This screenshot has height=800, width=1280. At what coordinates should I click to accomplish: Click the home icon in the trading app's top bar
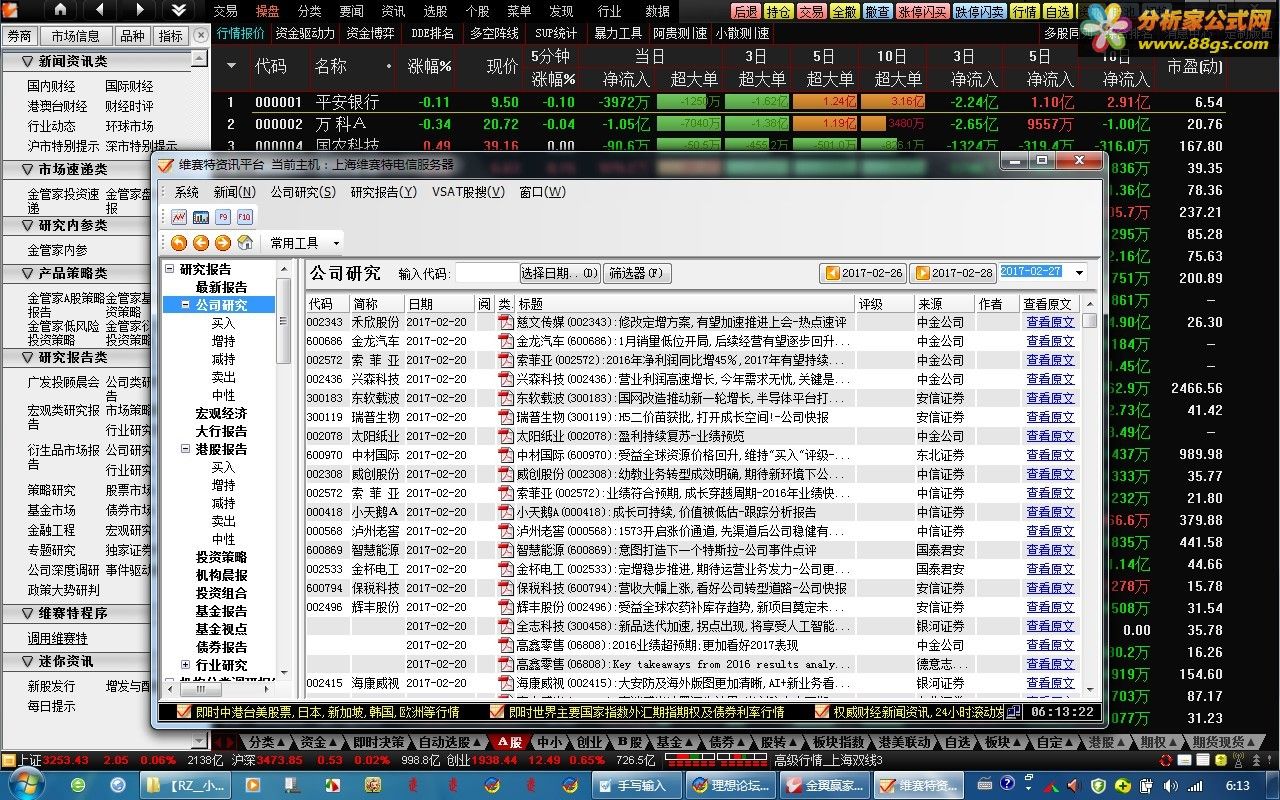[x=60, y=10]
